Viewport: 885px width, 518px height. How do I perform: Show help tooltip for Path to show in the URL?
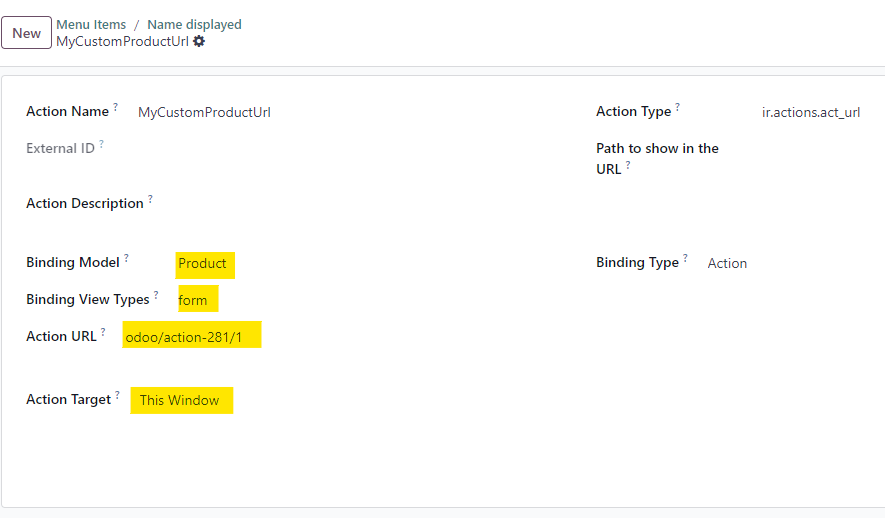coord(628,164)
